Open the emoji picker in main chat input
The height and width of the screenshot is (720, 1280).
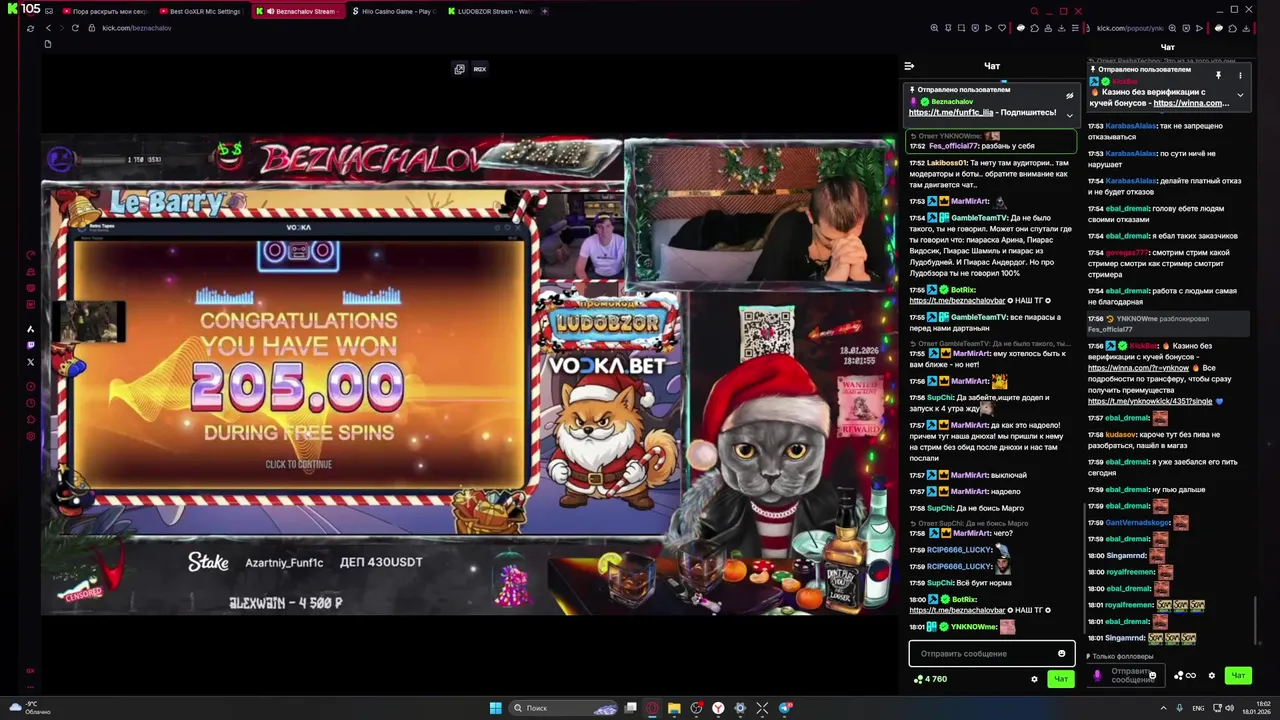point(1061,653)
